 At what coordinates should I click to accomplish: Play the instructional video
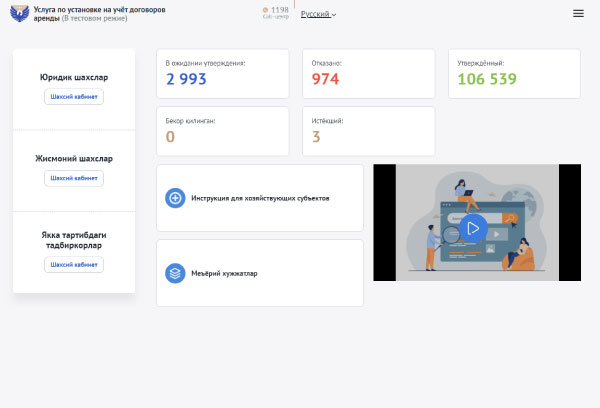[474, 227]
